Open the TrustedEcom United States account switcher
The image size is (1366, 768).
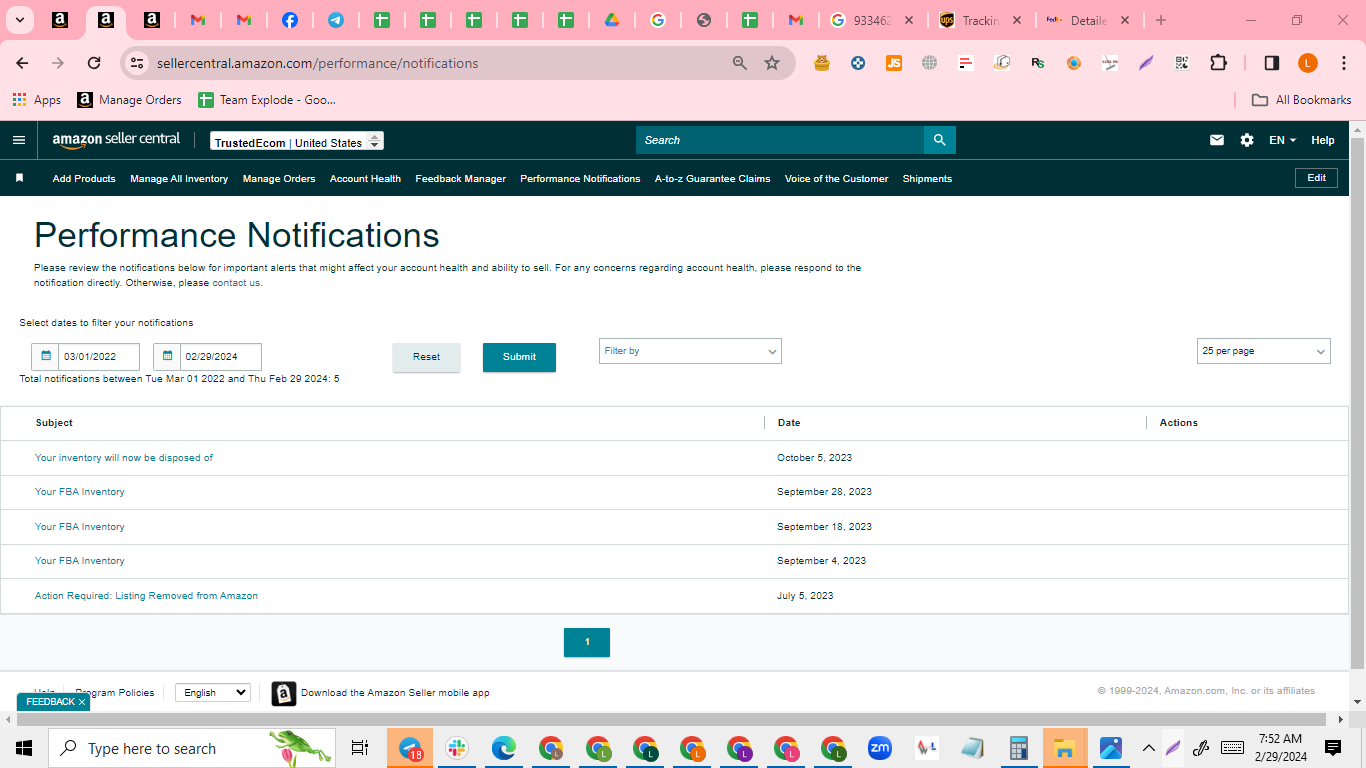(x=297, y=142)
